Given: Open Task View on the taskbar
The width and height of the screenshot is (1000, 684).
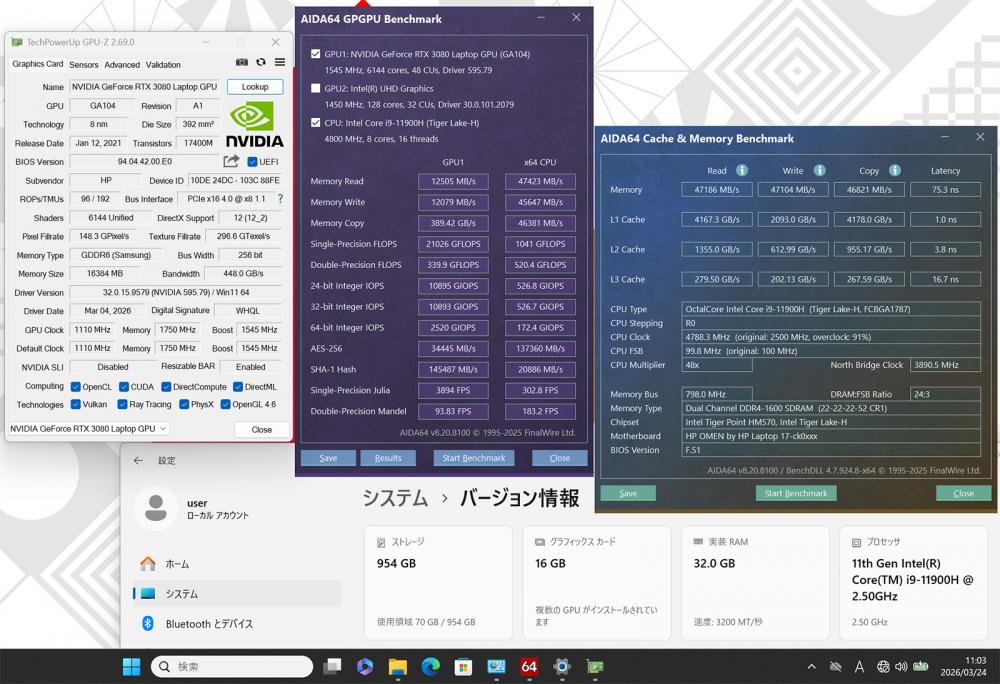Looking at the screenshot, I should 332,667.
